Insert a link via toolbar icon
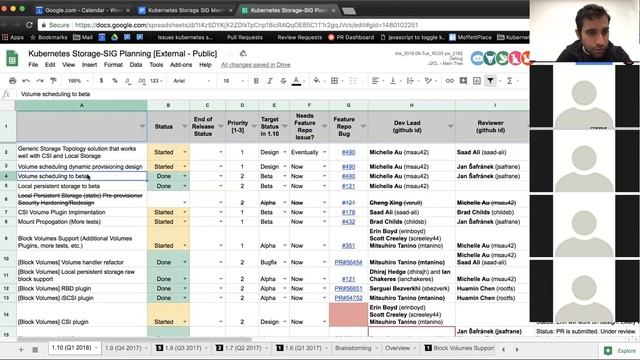This screenshot has width=640, height=360. pos(449,81)
